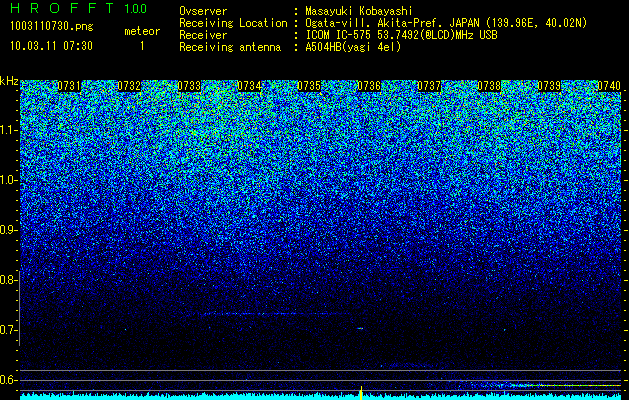The height and width of the screenshot is (400, 629).
Task: Click the HROFFT 1.0.0 title text
Action: (x=79, y=8)
